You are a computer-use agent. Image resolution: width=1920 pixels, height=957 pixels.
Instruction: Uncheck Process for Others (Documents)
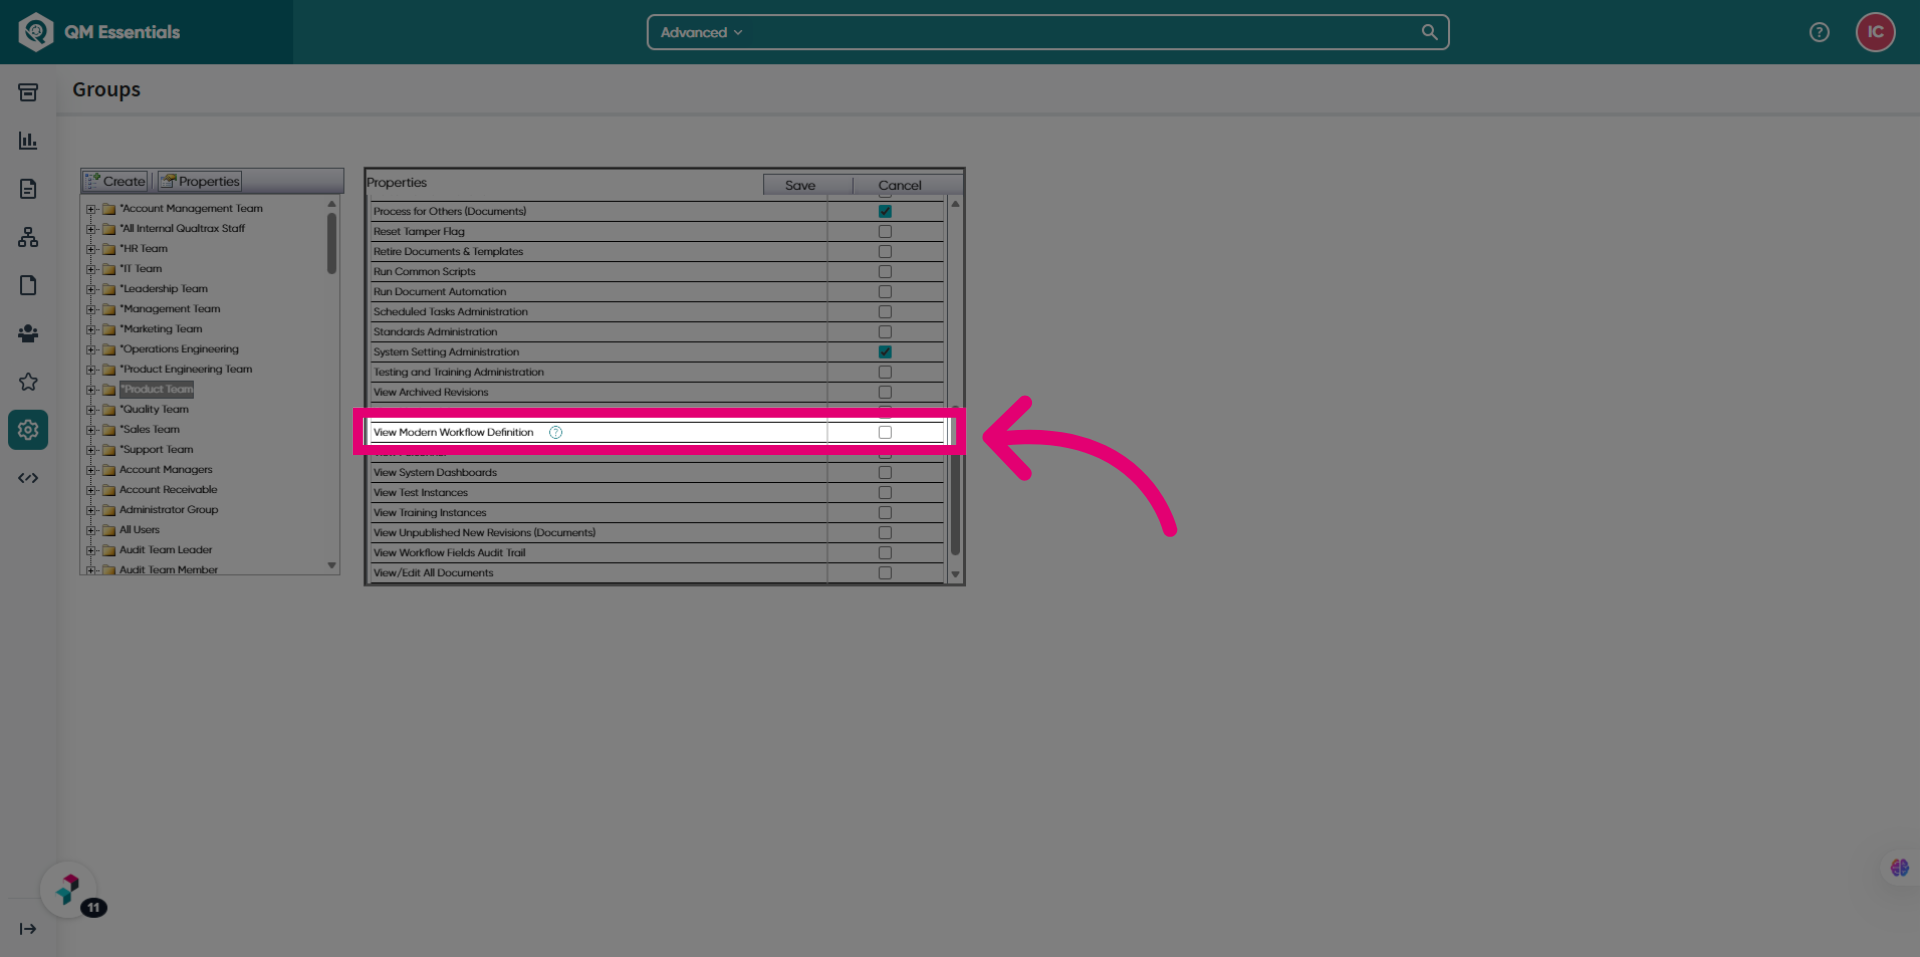pos(885,211)
